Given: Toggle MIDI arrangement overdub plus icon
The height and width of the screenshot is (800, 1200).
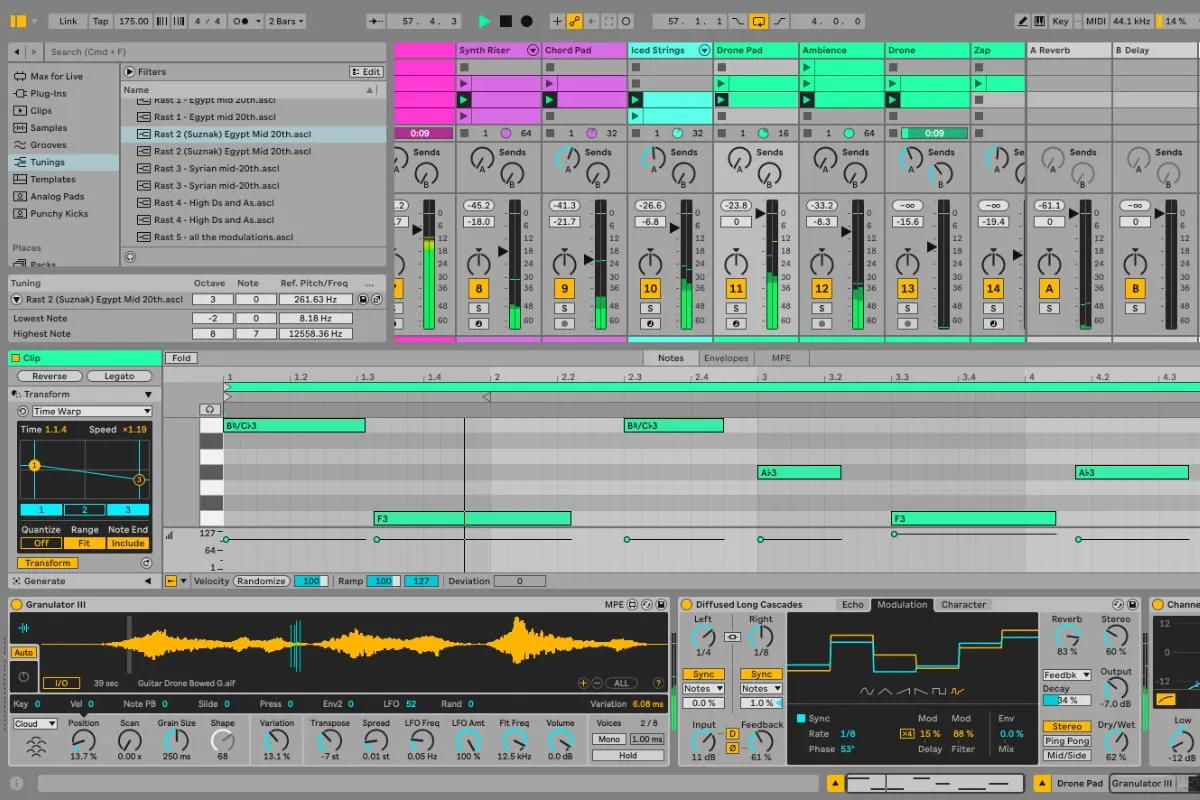Looking at the screenshot, I should pos(558,21).
